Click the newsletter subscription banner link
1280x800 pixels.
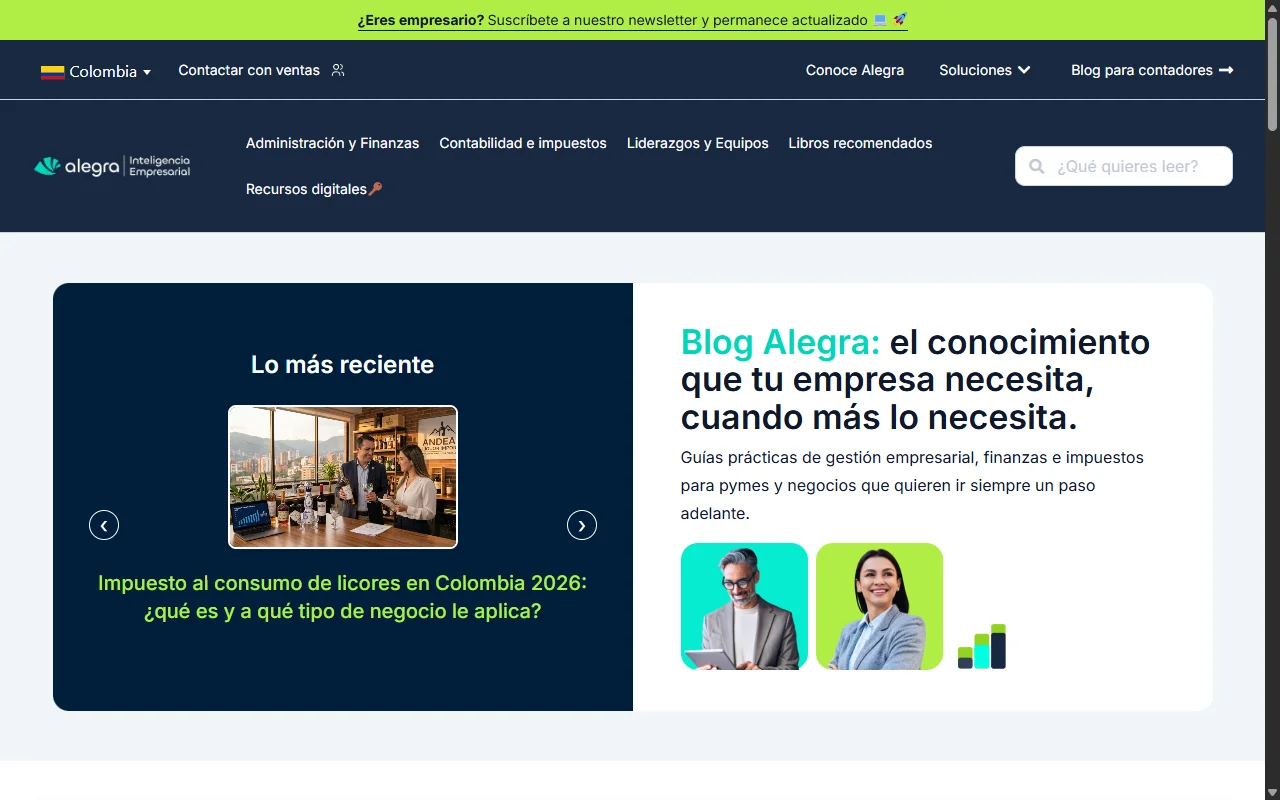(632, 20)
